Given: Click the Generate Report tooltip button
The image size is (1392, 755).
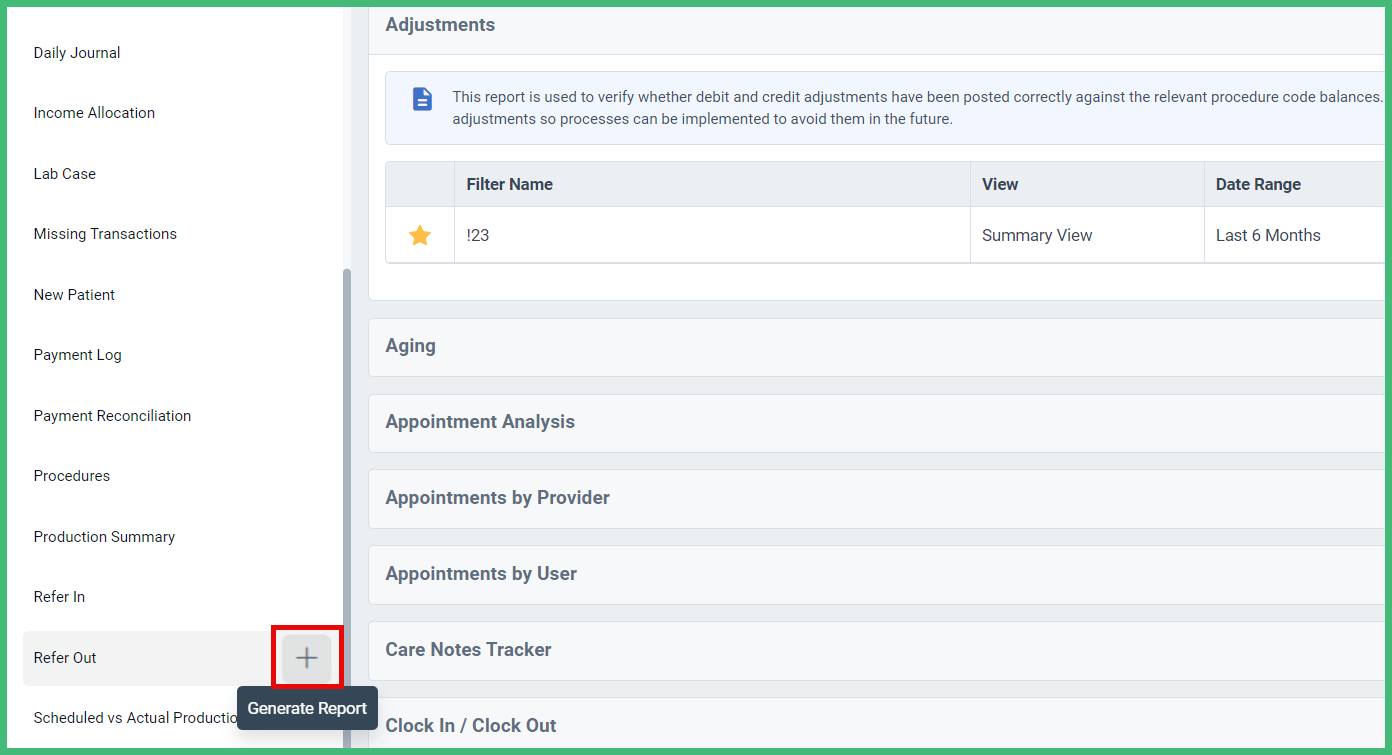Looking at the screenshot, I should point(307,708).
